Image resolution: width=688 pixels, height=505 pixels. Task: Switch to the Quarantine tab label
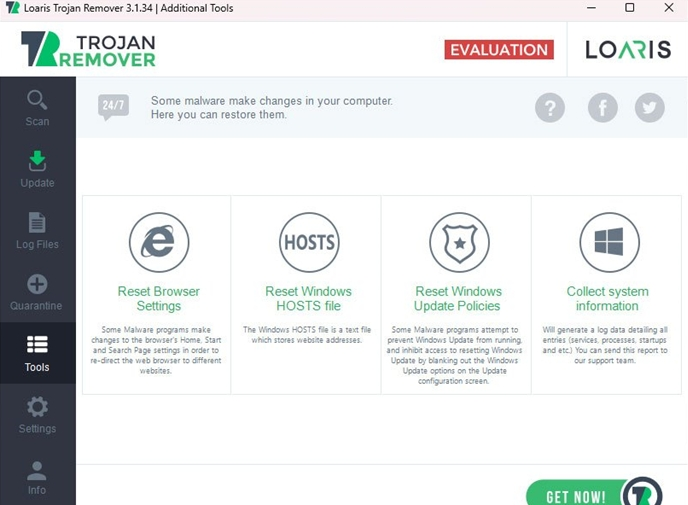coord(36,306)
